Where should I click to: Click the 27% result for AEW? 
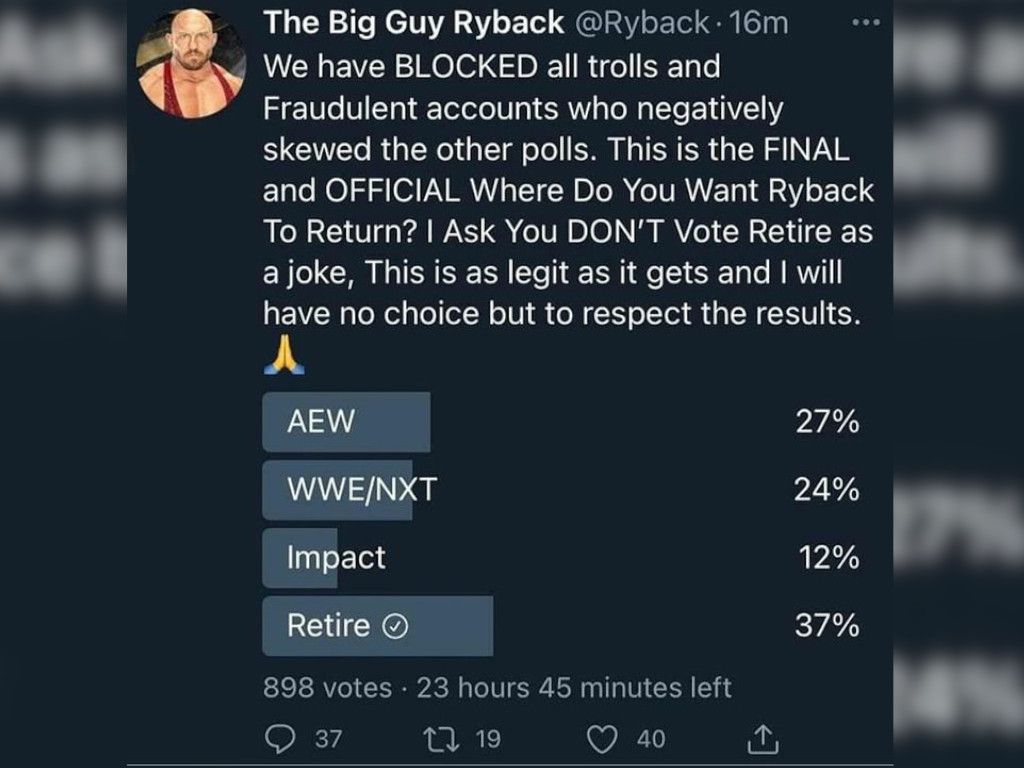pos(827,422)
